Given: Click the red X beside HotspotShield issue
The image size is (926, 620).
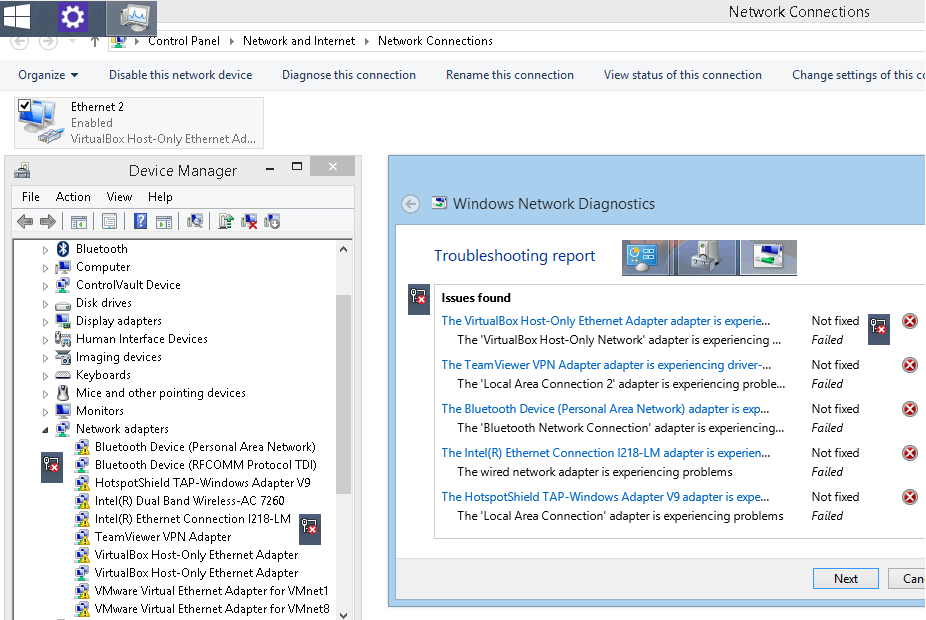Looking at the screenshot, I should pyautogui.click(x=910, y=497).
